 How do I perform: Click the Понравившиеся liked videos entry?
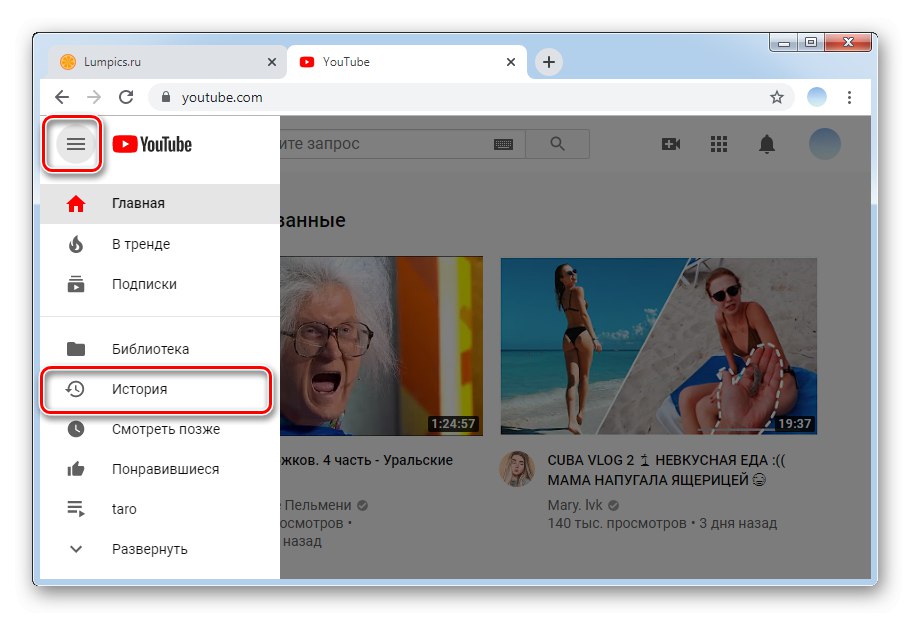point(75,468)
